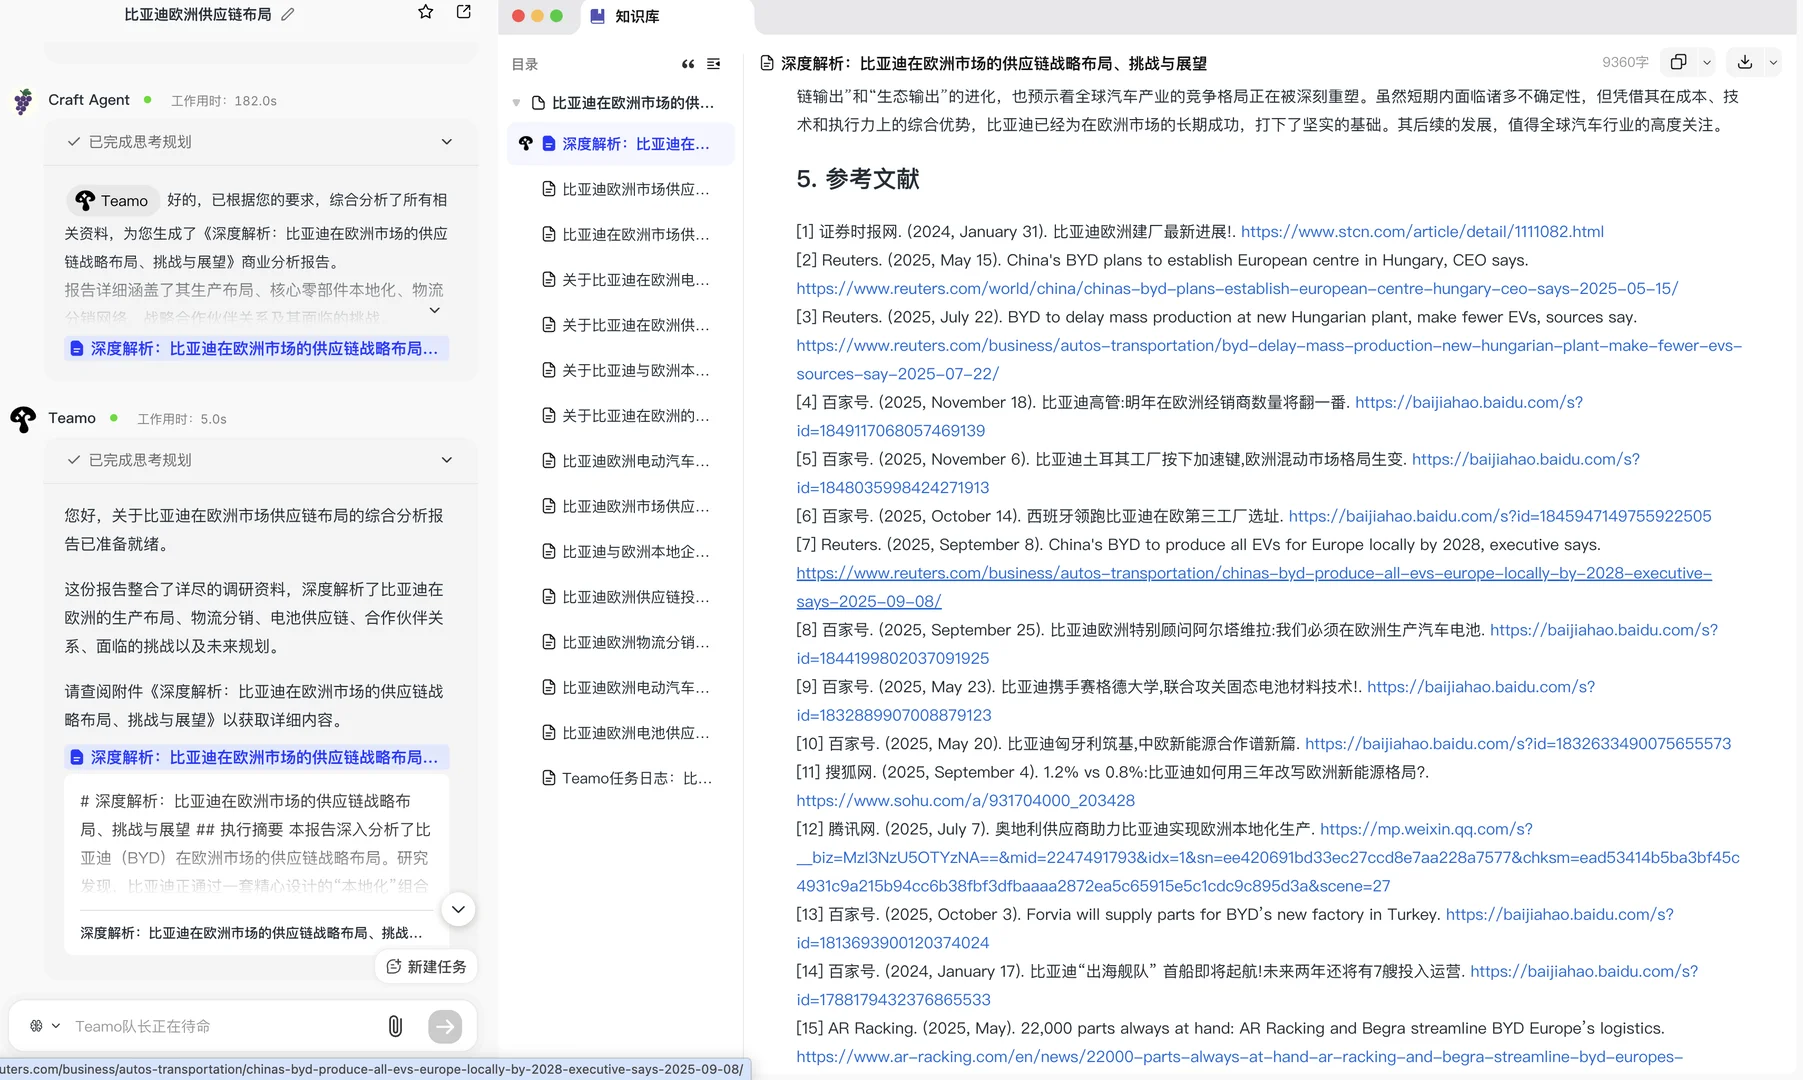
Task: Click the Teamo队长正在等待 input field
Action: click(200, 1026)
